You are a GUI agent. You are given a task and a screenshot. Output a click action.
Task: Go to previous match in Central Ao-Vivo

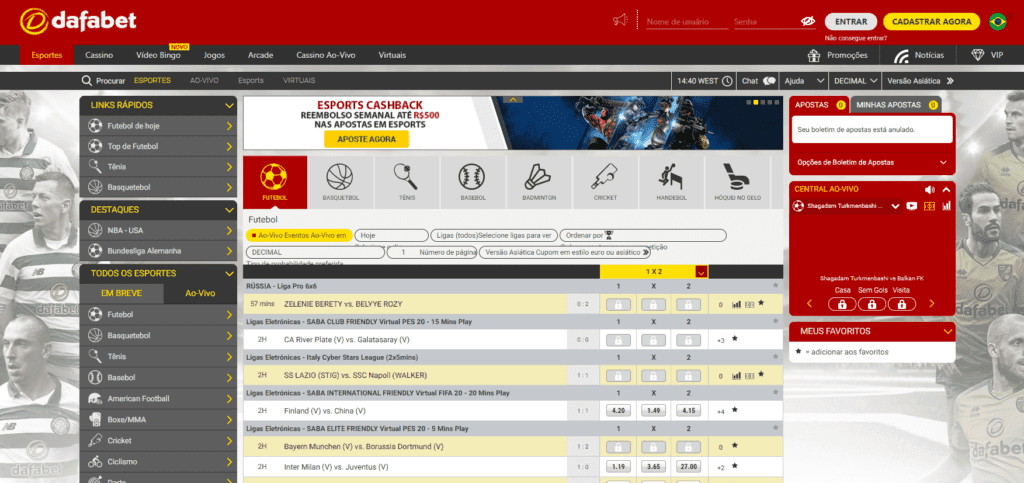click(810, 304)
